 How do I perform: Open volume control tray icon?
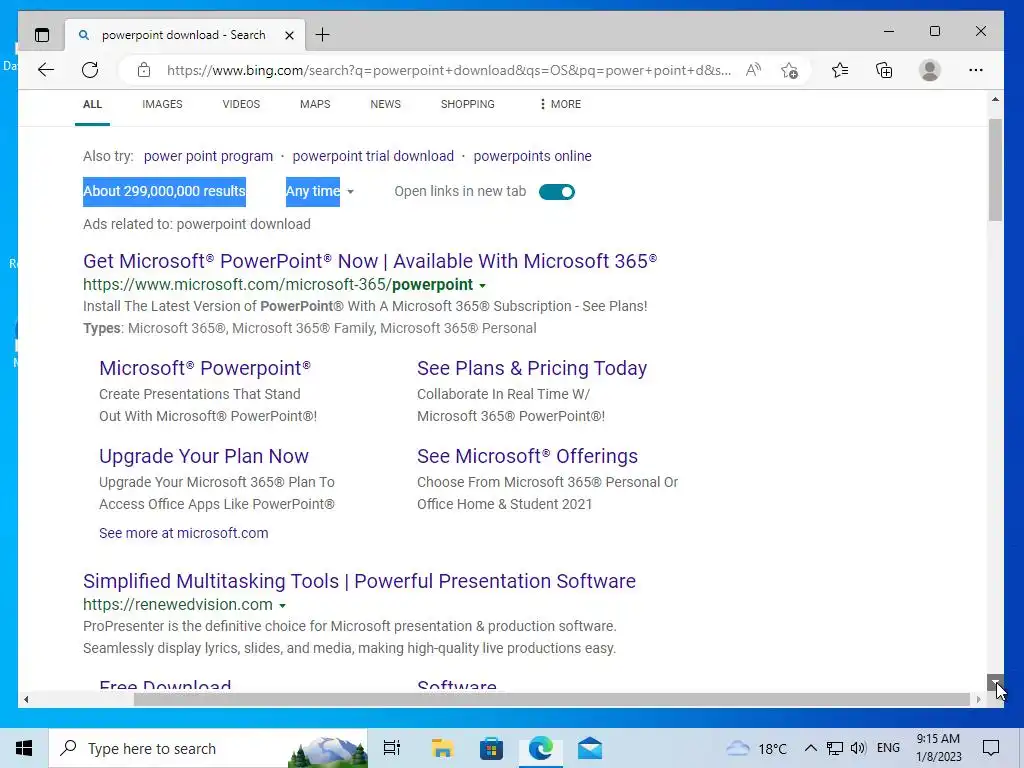[858, 748]
